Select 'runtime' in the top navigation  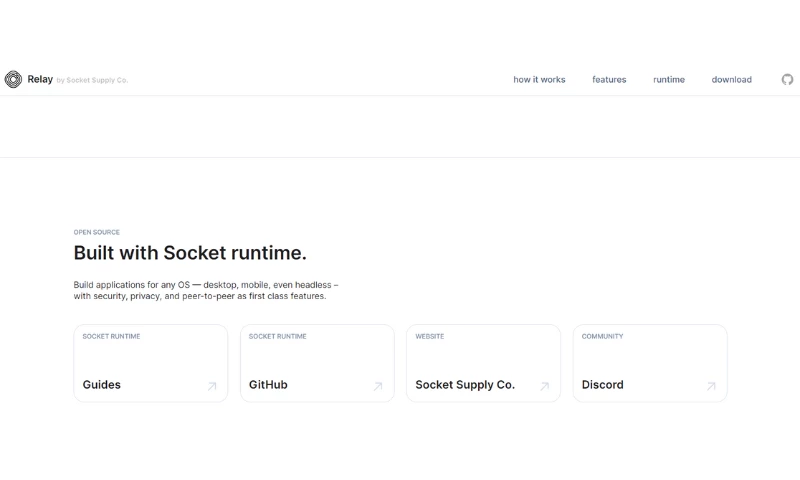click(x=669, y=80)
